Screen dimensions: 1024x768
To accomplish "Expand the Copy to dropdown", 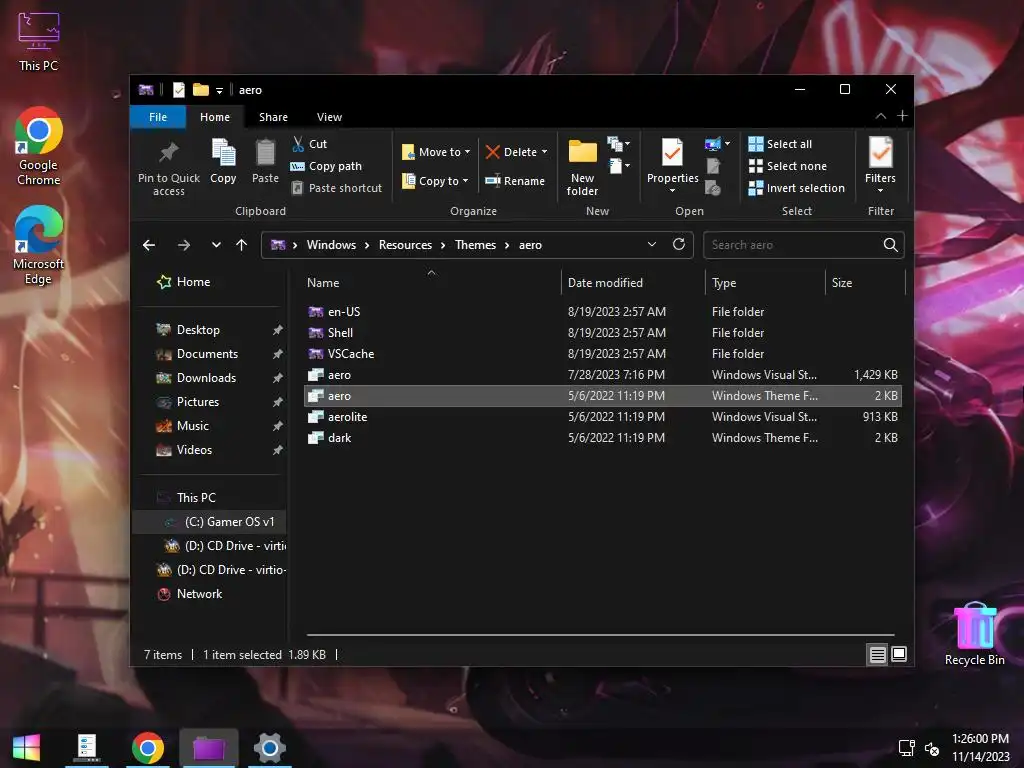I will click(466, 181).
